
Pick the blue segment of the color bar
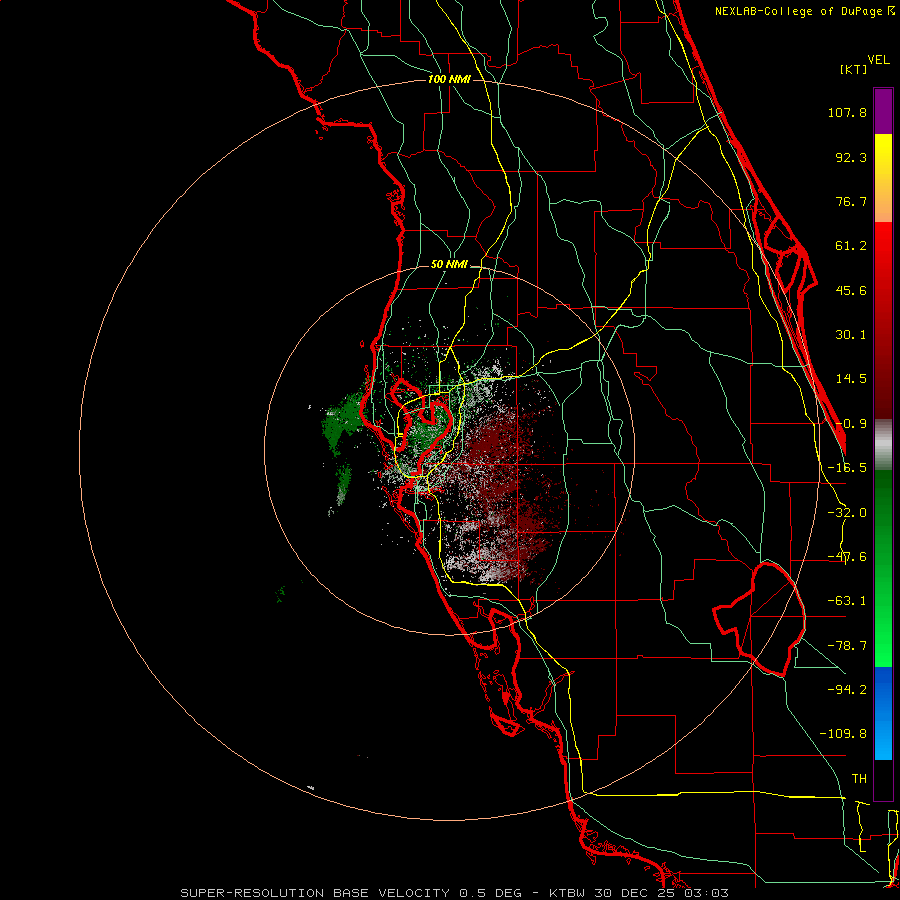pyautogui.click(x=883, y=713)
